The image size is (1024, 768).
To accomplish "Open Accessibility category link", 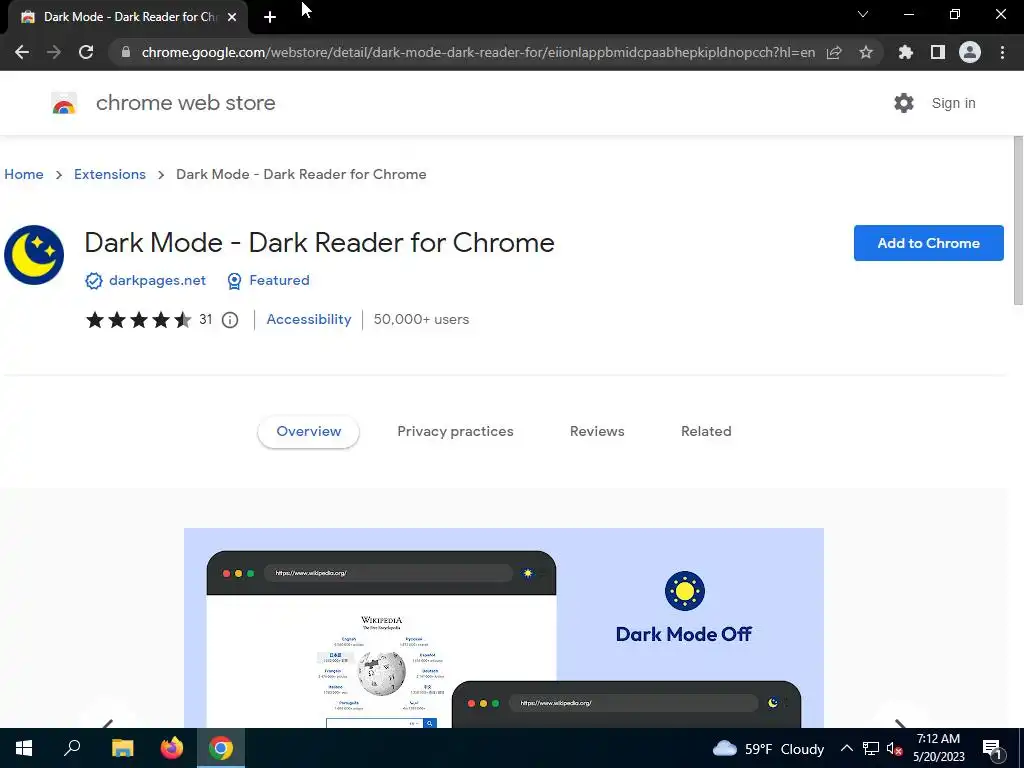I will 309,319.
